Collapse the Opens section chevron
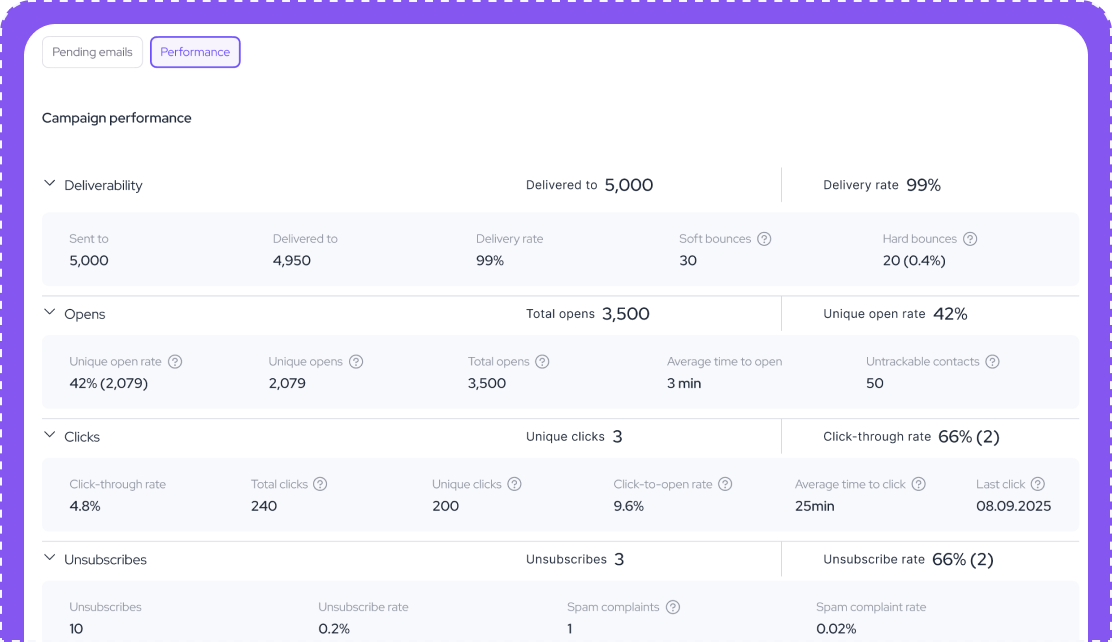1112x642 pixels. pyautogui.click(x=49, y=312)
